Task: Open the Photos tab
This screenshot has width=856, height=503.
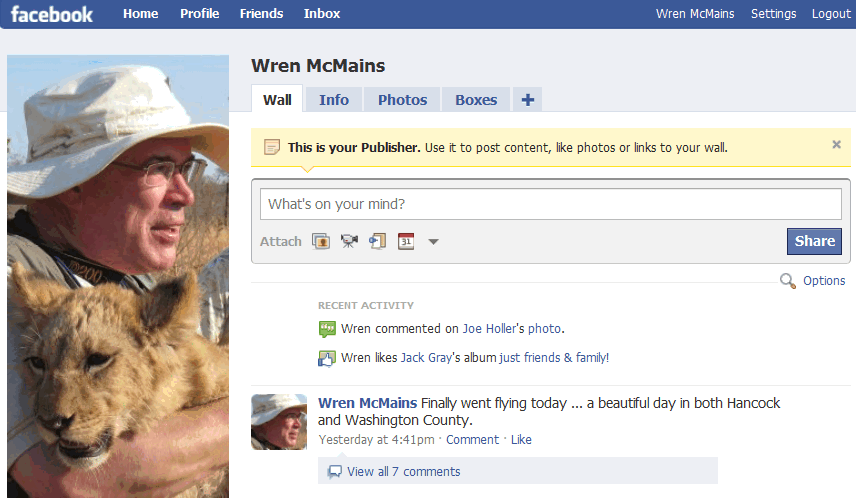Action: [402, 100]
